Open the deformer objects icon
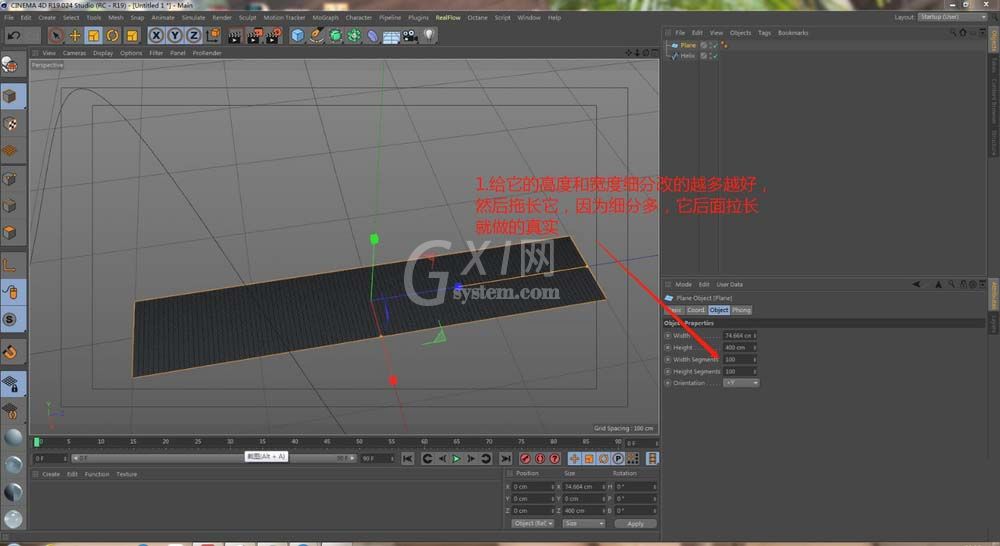Viewport: 1000px width, 546px height. point(372,36)
